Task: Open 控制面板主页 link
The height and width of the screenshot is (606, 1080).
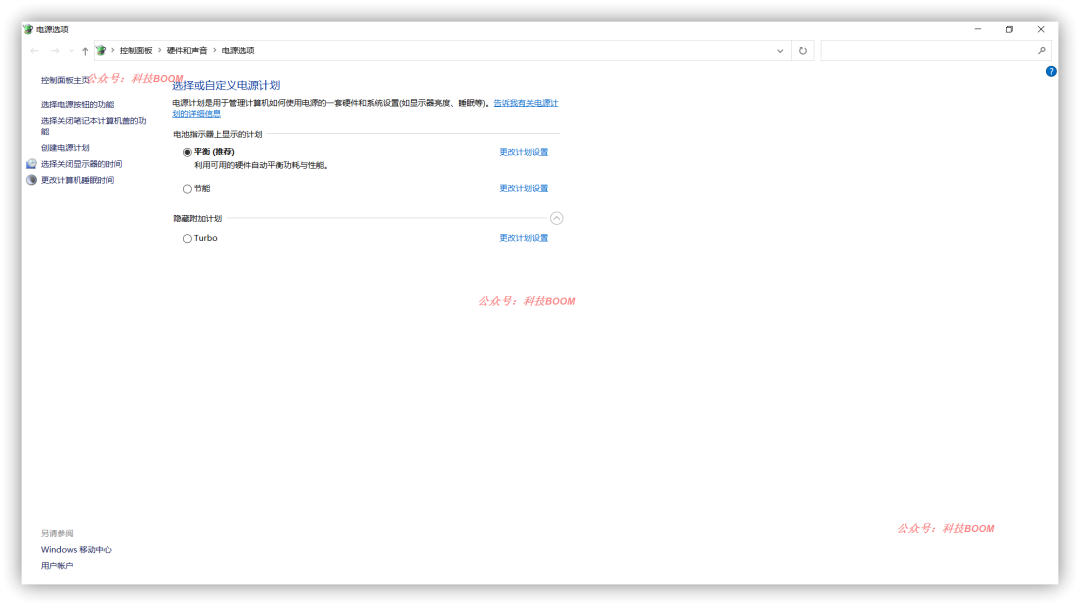Action: (65, 80)
